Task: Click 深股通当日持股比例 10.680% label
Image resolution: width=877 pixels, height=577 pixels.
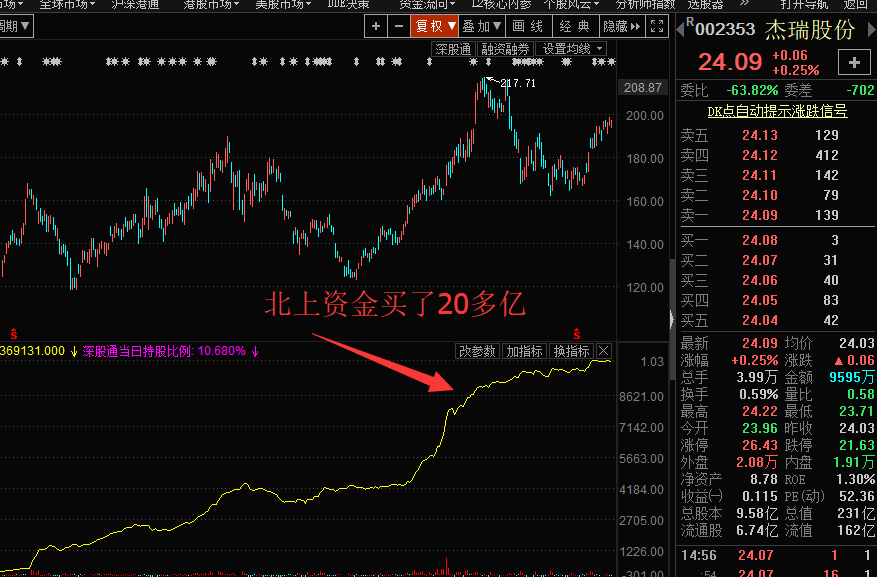Action: pos(164,351)
